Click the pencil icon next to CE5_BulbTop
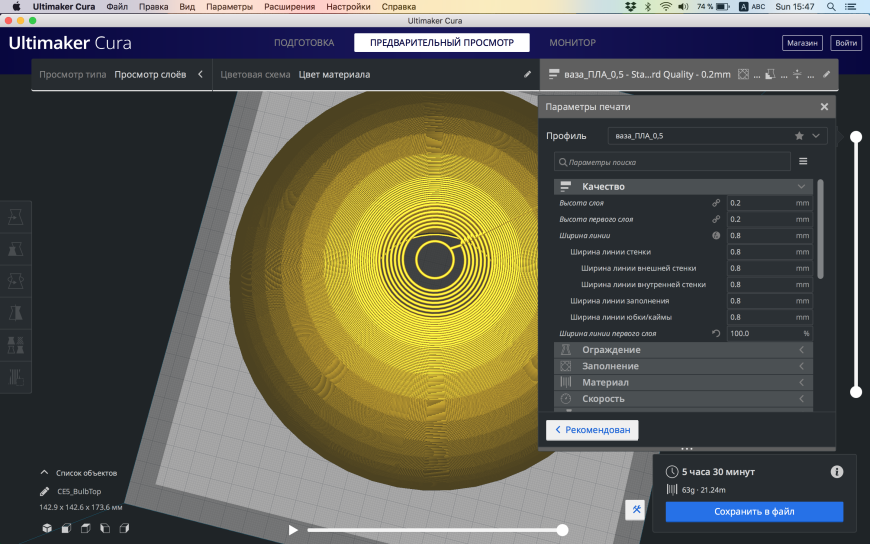Viewport: 870px width, 544px height. point(44,491)
